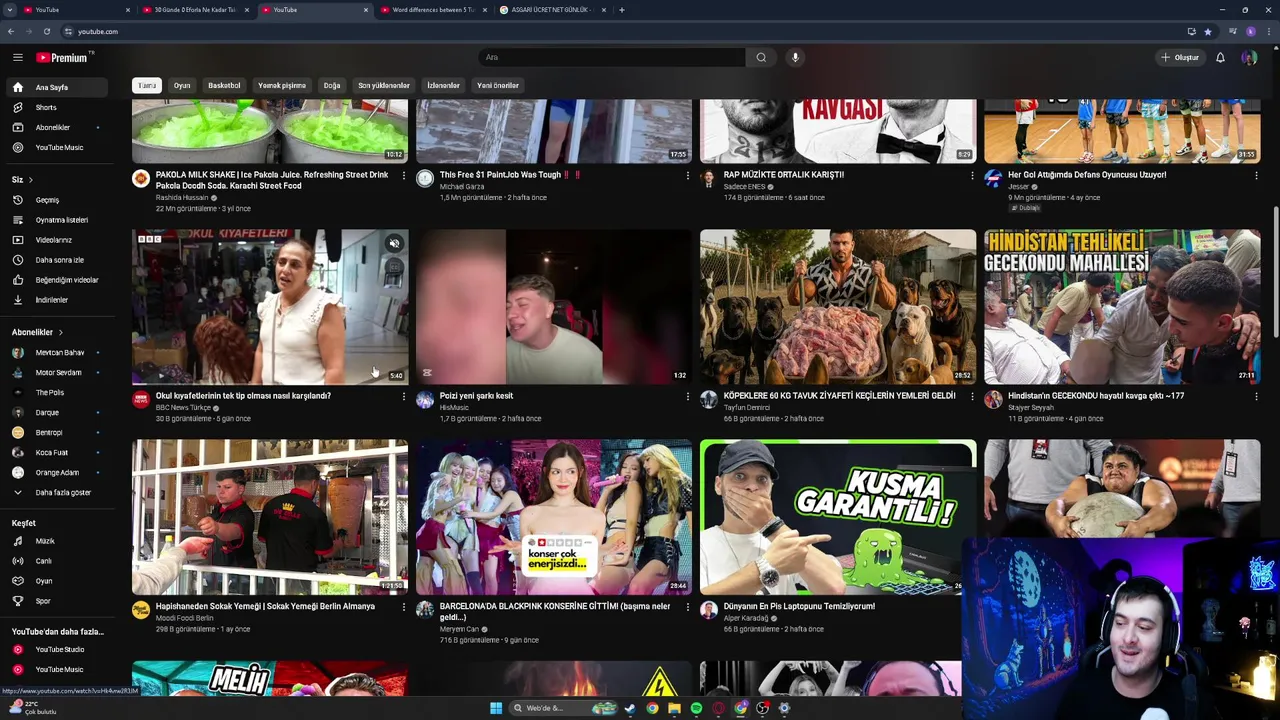Select the Son yüklenenler filter chip
1280x720 pixels.
point(384,85)
